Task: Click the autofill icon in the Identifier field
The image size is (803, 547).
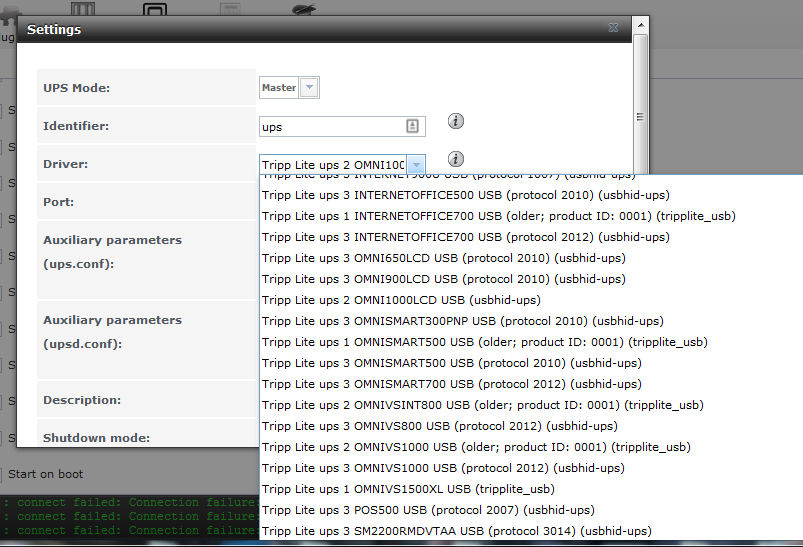Action: tap(412, 126)
